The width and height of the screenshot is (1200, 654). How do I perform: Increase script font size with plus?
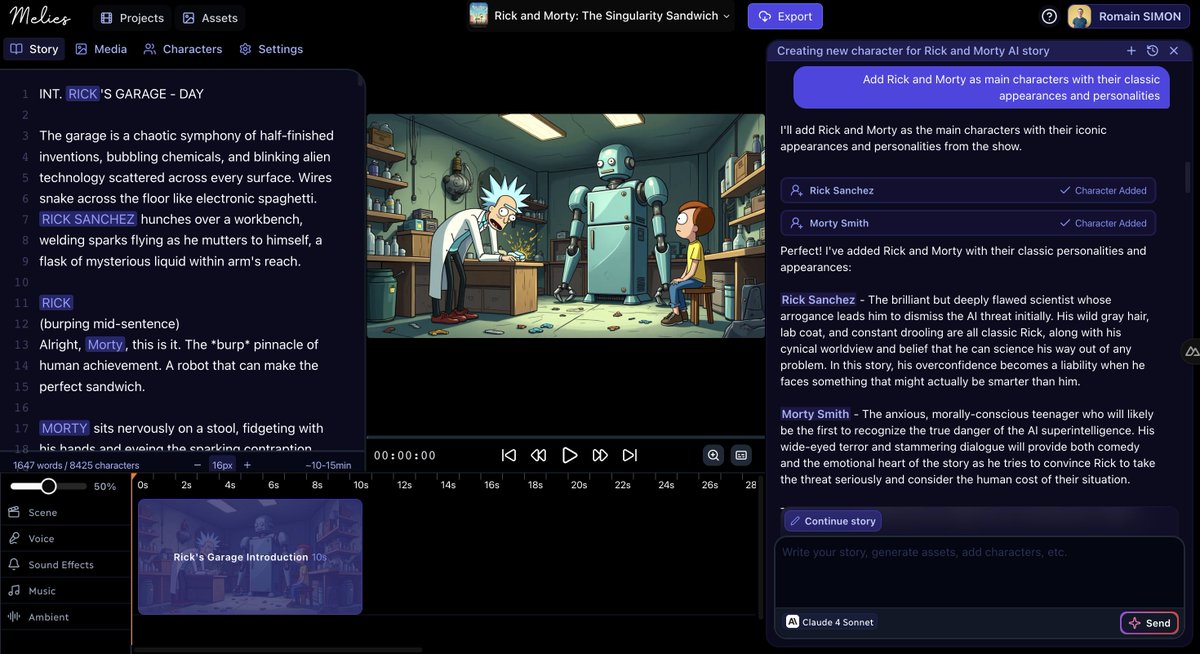coord(247,465)
